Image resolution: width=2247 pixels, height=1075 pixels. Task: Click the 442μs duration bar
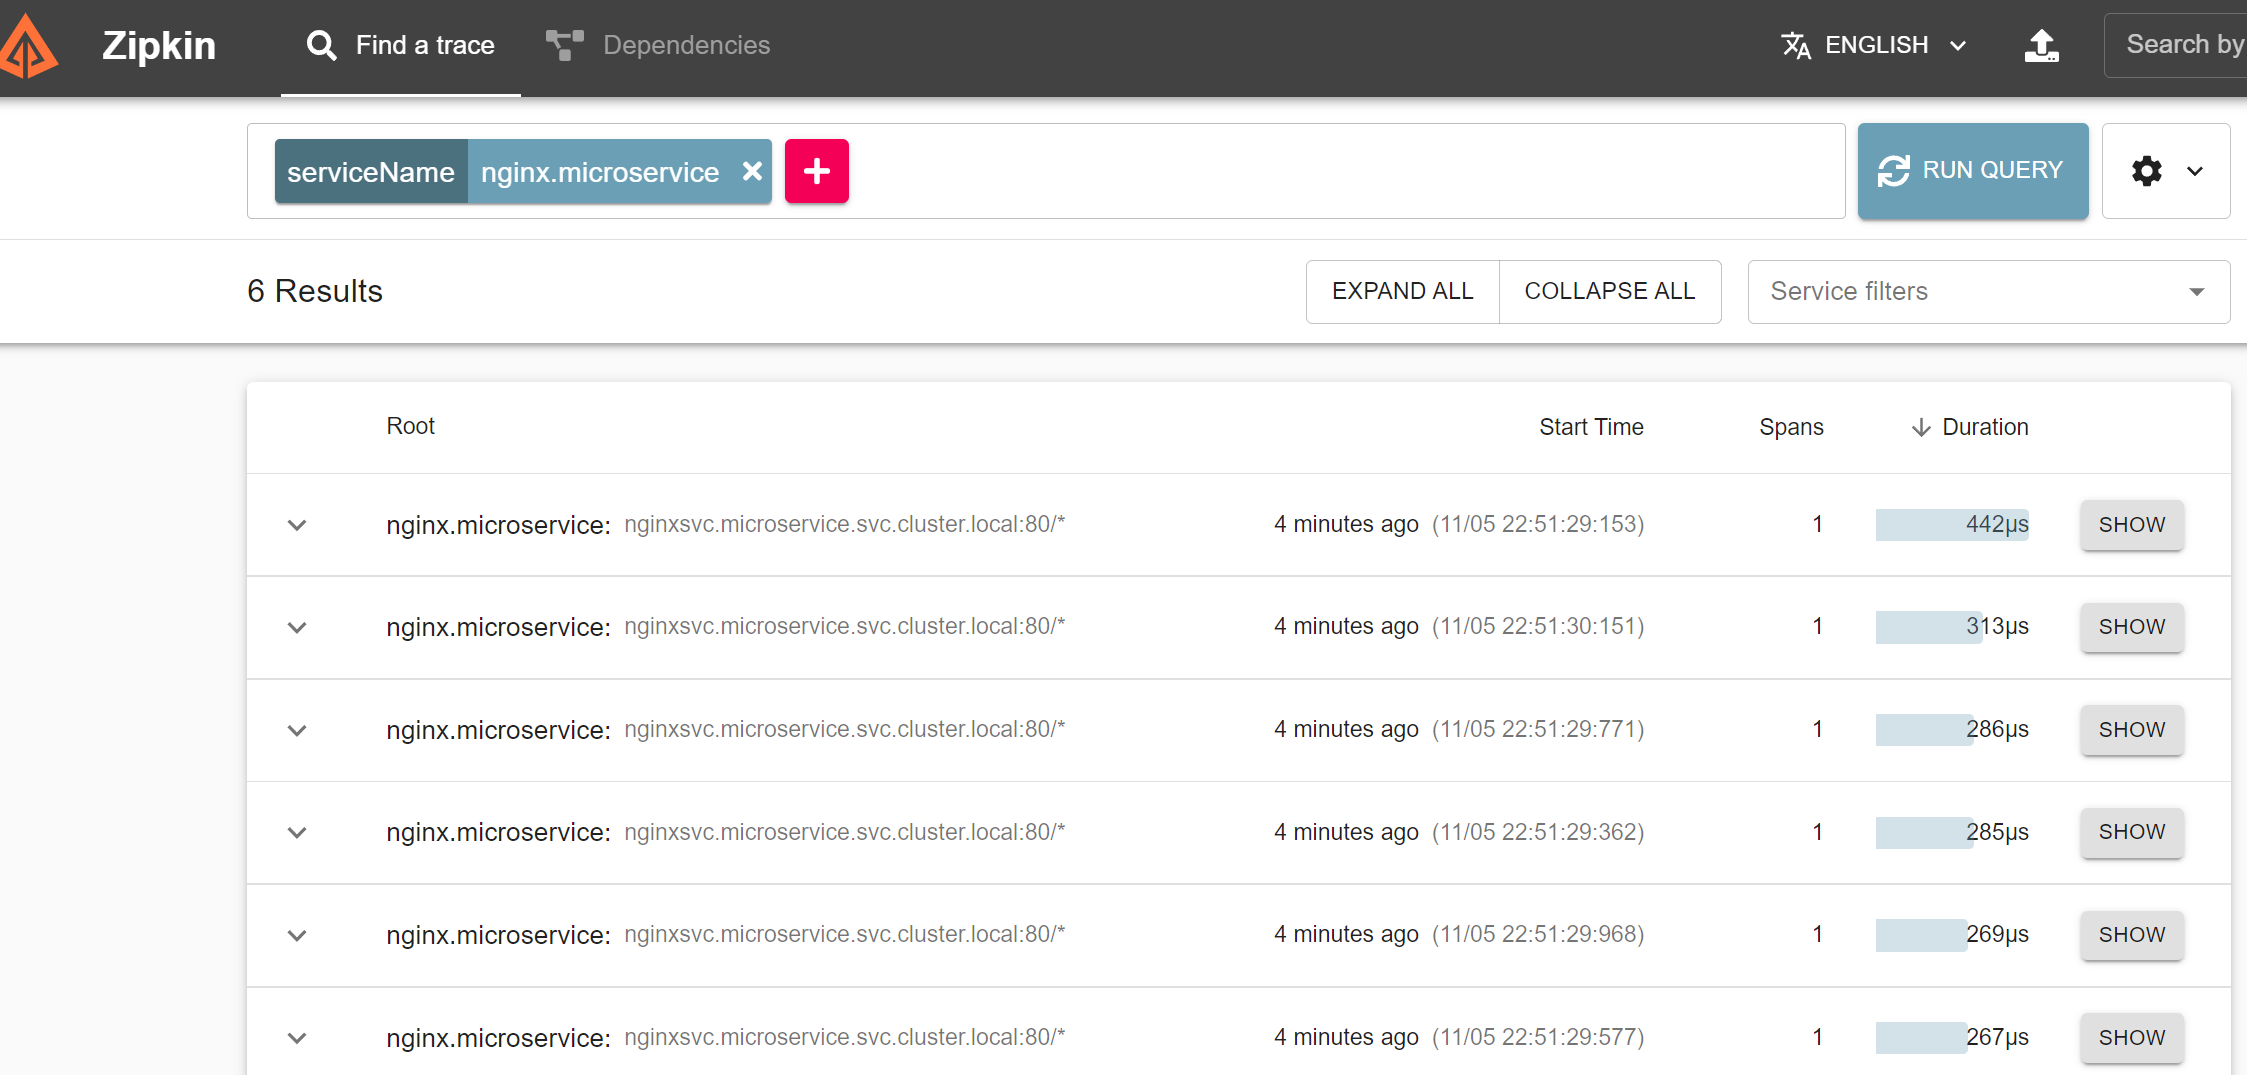[x=1952, y=525]
